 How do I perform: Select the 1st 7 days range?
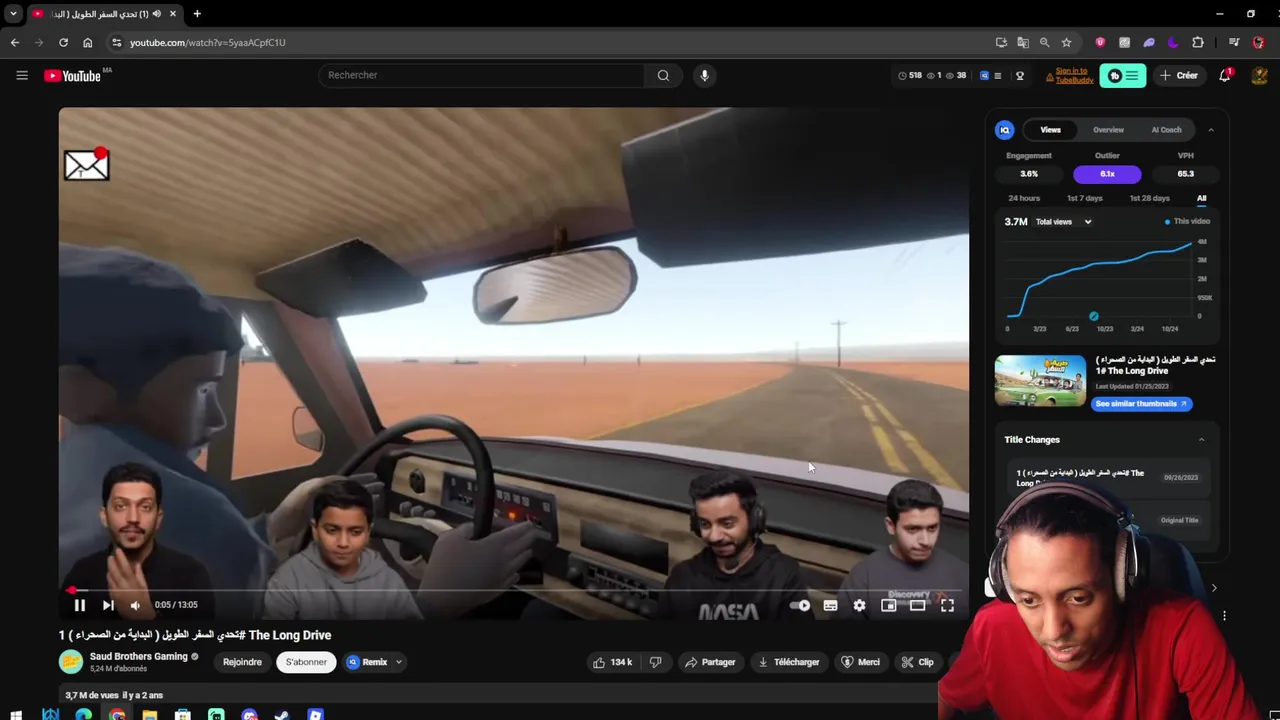1085,198
